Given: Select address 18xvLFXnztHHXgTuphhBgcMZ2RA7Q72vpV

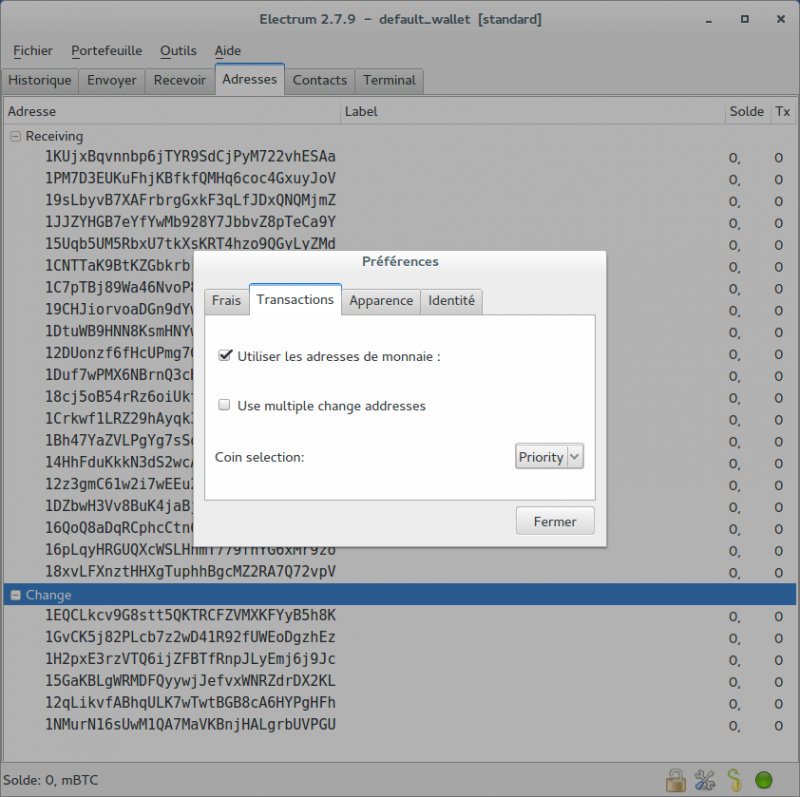Looking at the screenshot, I should click(x=190, y=571).
